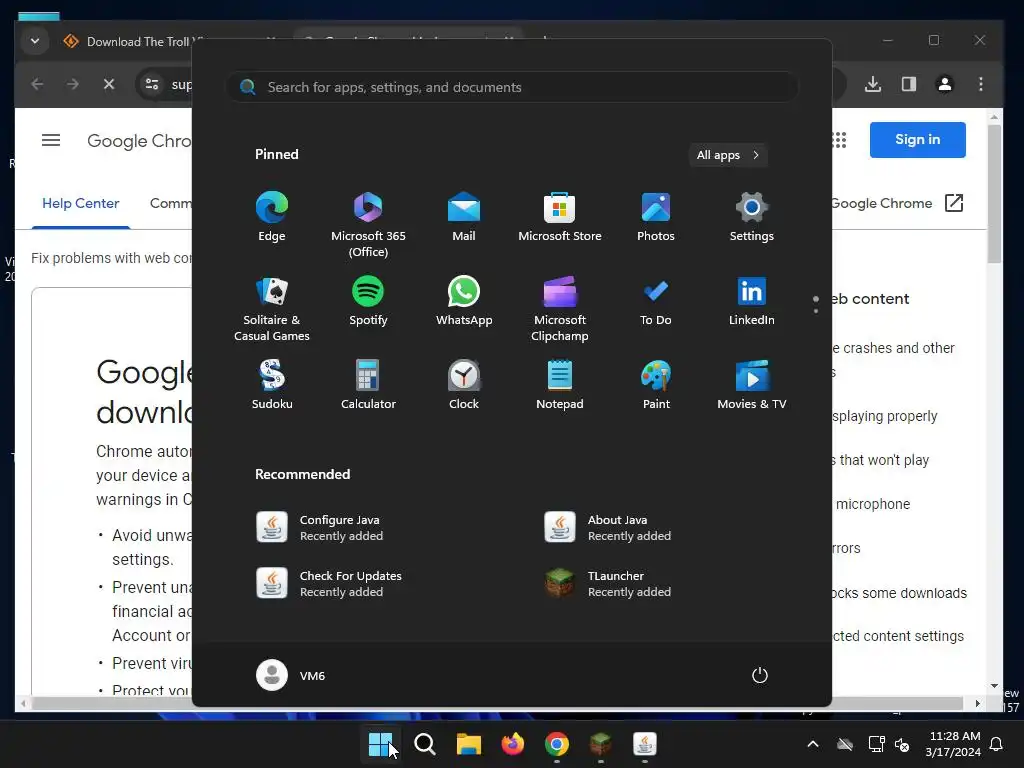
Task: Open File Explorer from the taskbar
Action: [468, 744]
